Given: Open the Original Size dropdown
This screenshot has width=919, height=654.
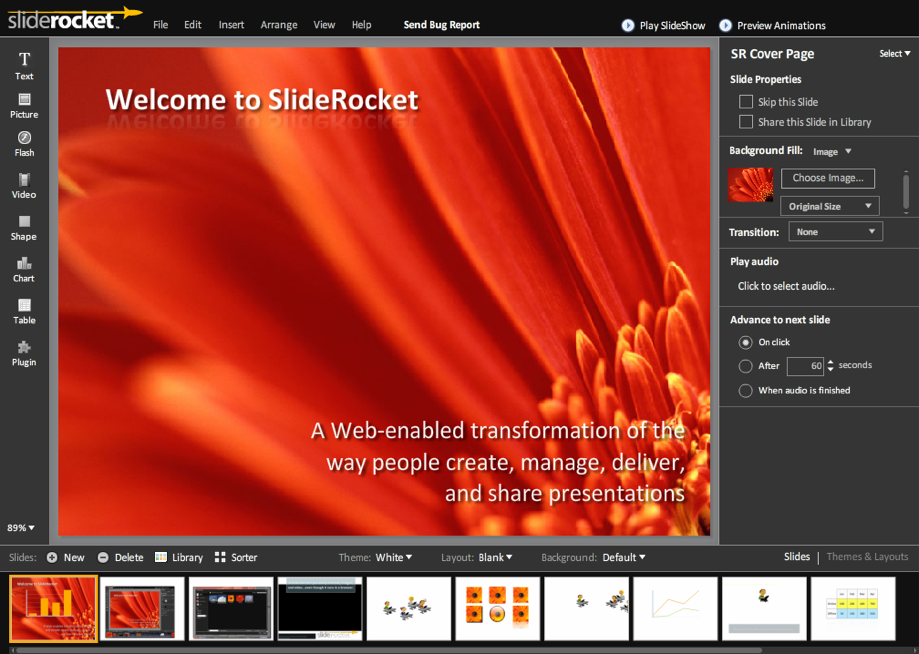Looking at the screenshot, I should coord(829,206).
